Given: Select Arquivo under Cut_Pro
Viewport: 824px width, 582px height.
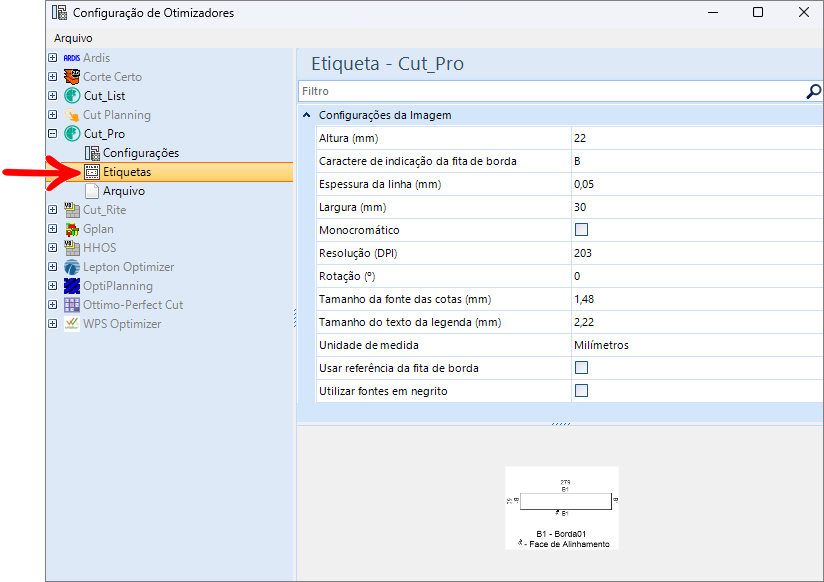Looking at the screenshot, I should tap(124, 191).
